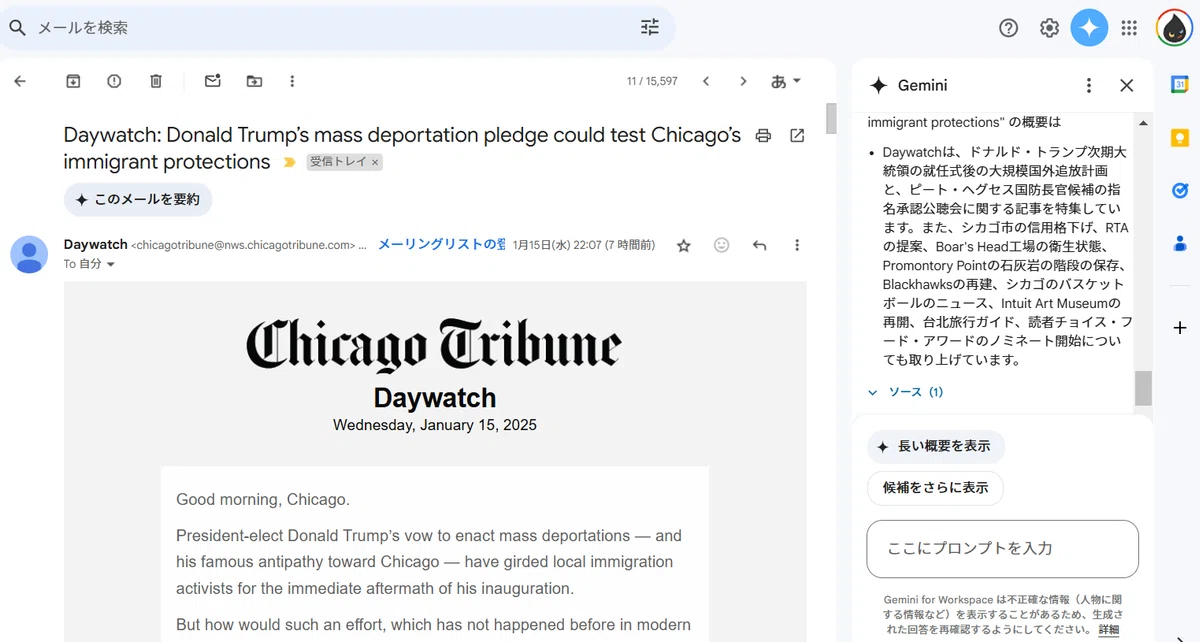Star this Daywatch email
This screenshot has width=1200, height=642.
684,245
